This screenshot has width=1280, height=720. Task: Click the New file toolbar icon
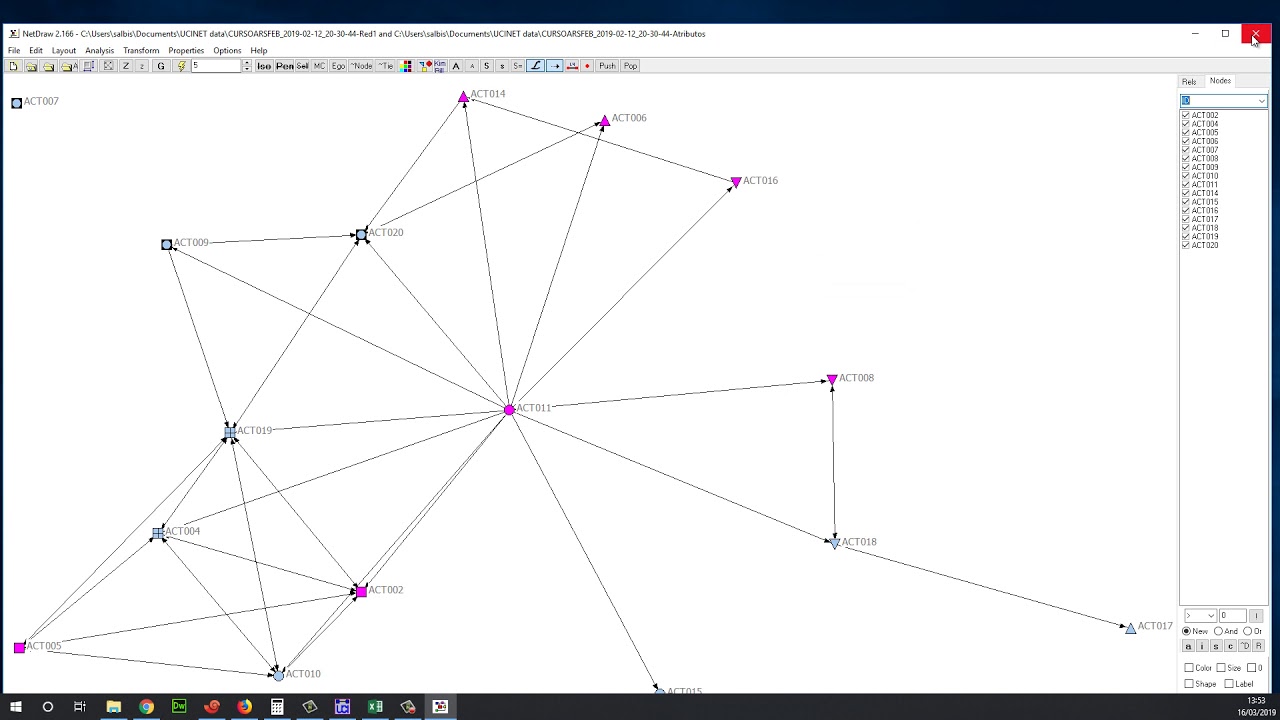click(13, 66)
